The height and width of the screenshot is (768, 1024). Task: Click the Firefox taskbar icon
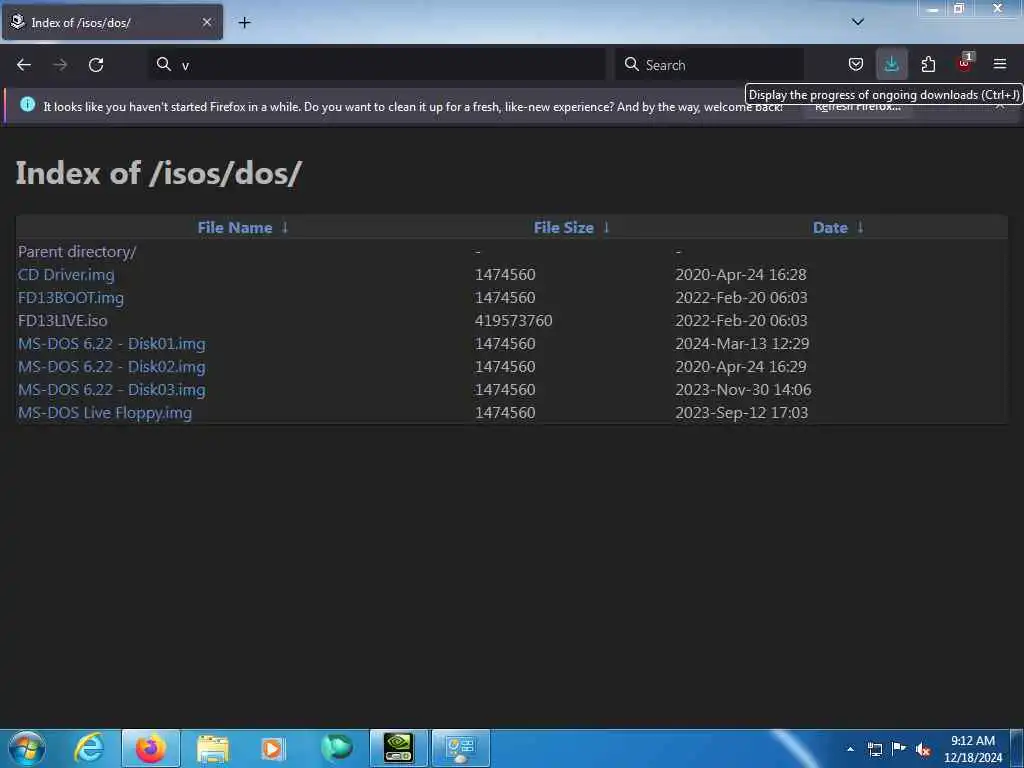[x=150, y=748]
